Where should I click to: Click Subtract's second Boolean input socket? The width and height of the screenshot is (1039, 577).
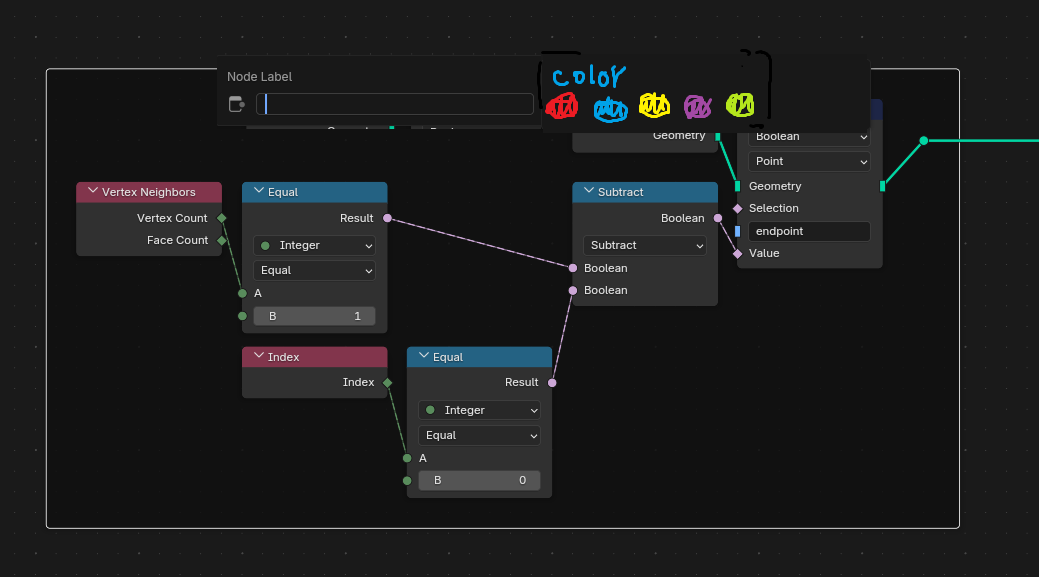click(573, 290)
